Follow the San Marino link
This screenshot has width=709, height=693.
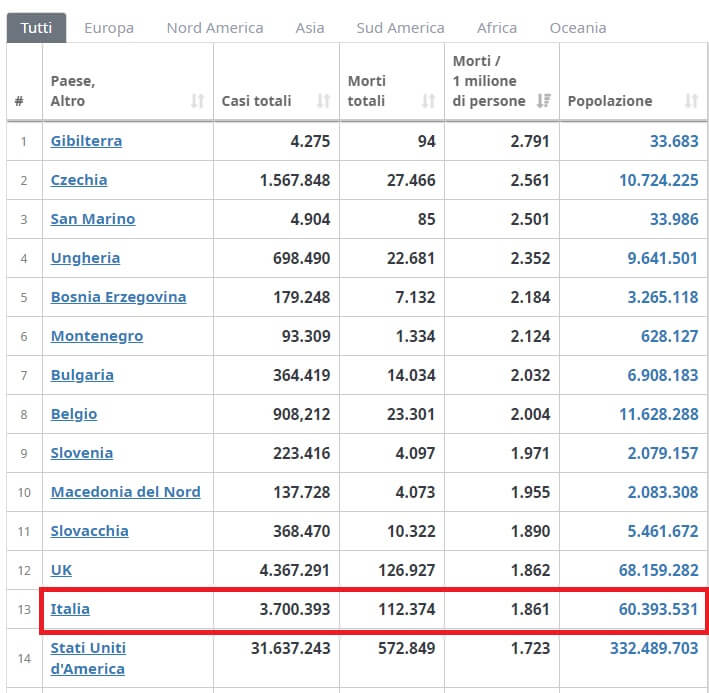(x=93, y=219)
